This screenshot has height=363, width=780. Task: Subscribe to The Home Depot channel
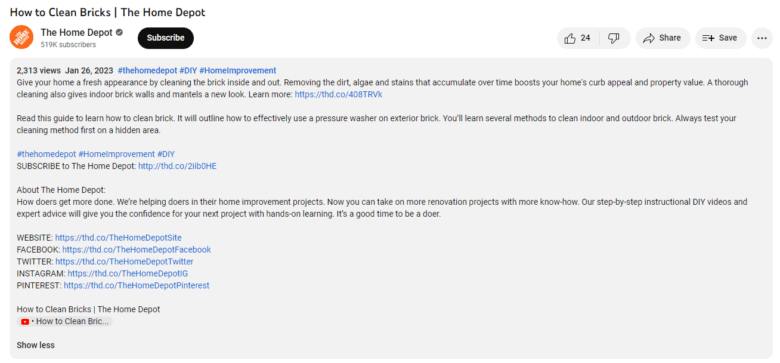[166, 38]
